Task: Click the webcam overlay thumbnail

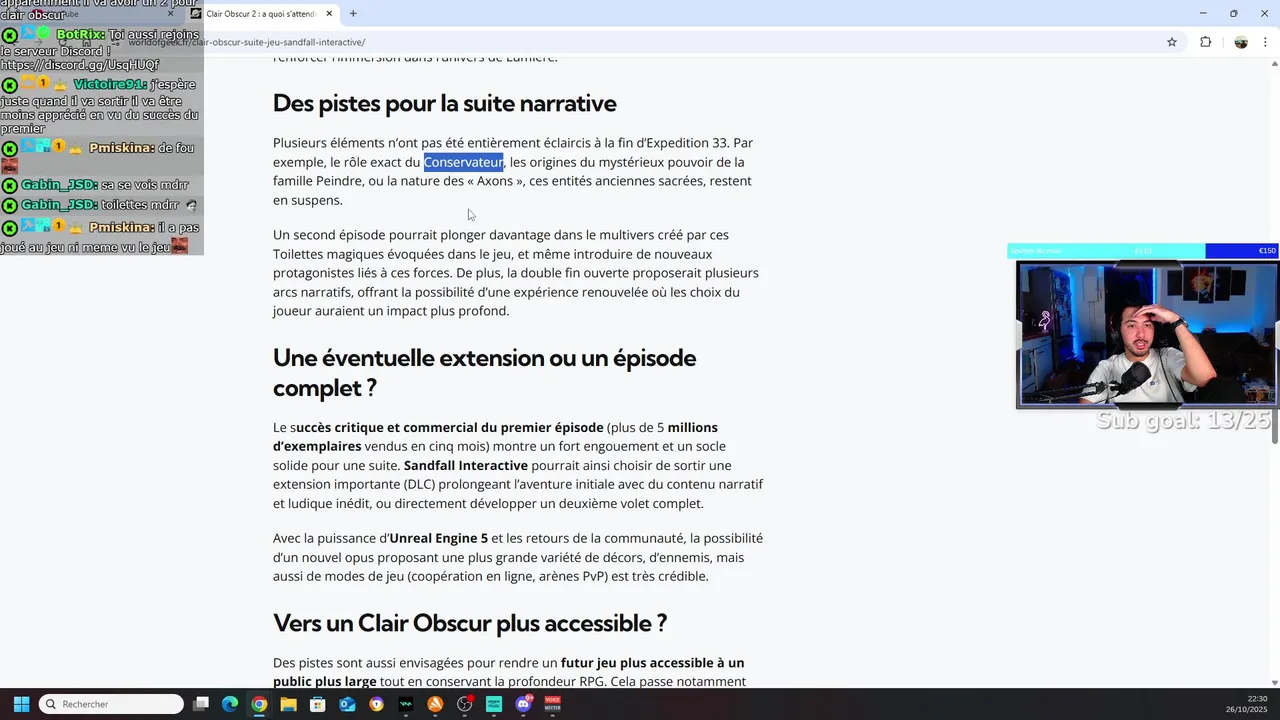Action: [x=1147, y=335]
